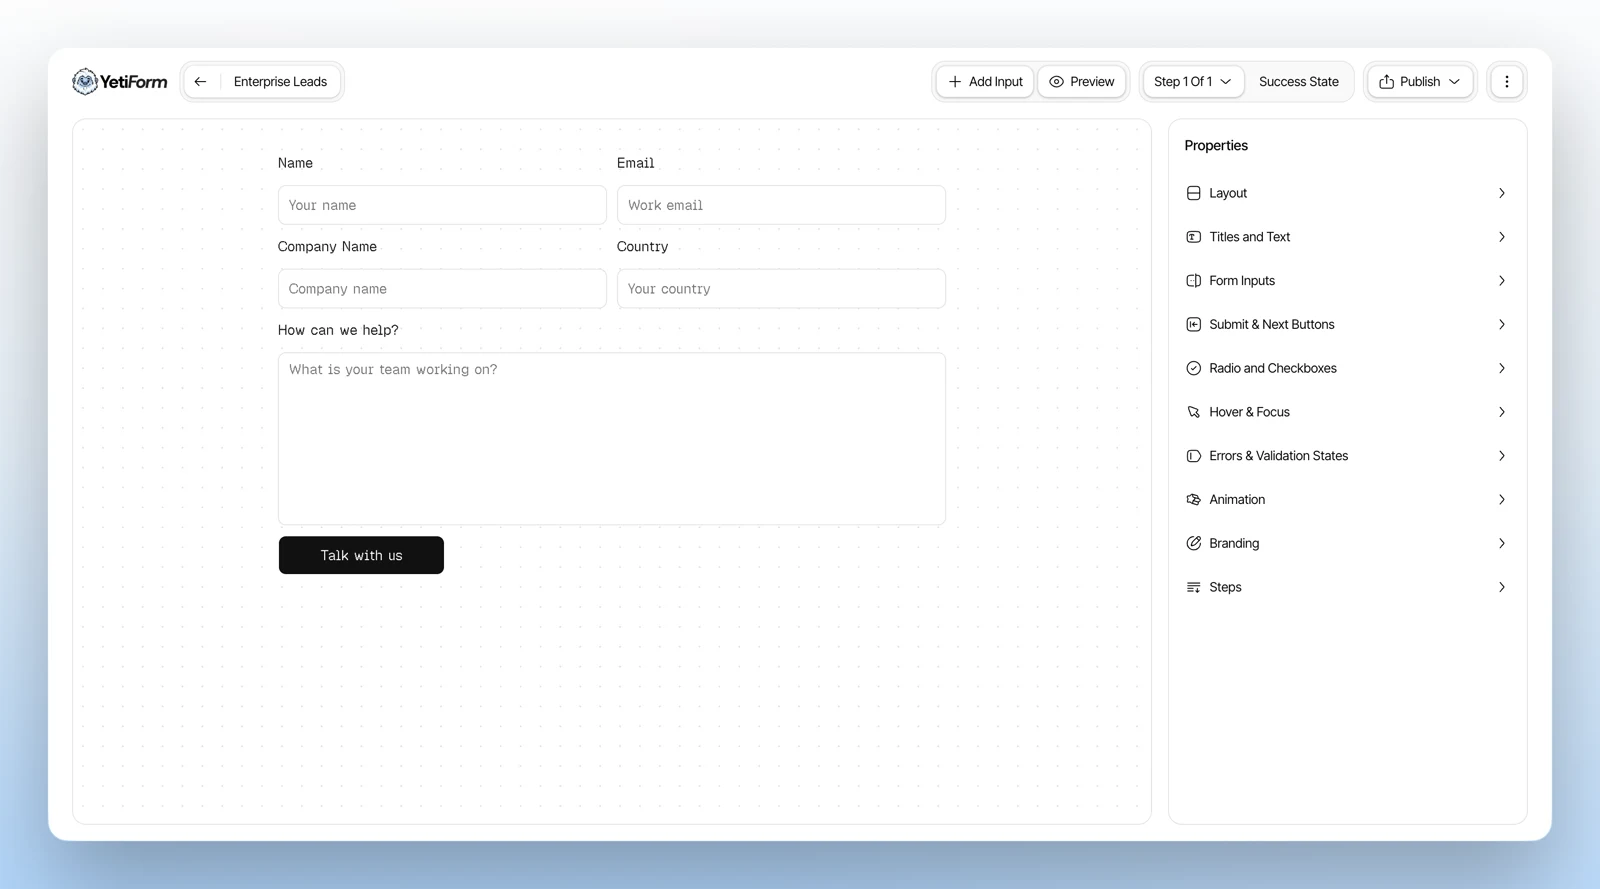The height and width of the screenshot is (889, 1600).
Task: Expand the Titles and Text chevron
Action: (1501, 237)
